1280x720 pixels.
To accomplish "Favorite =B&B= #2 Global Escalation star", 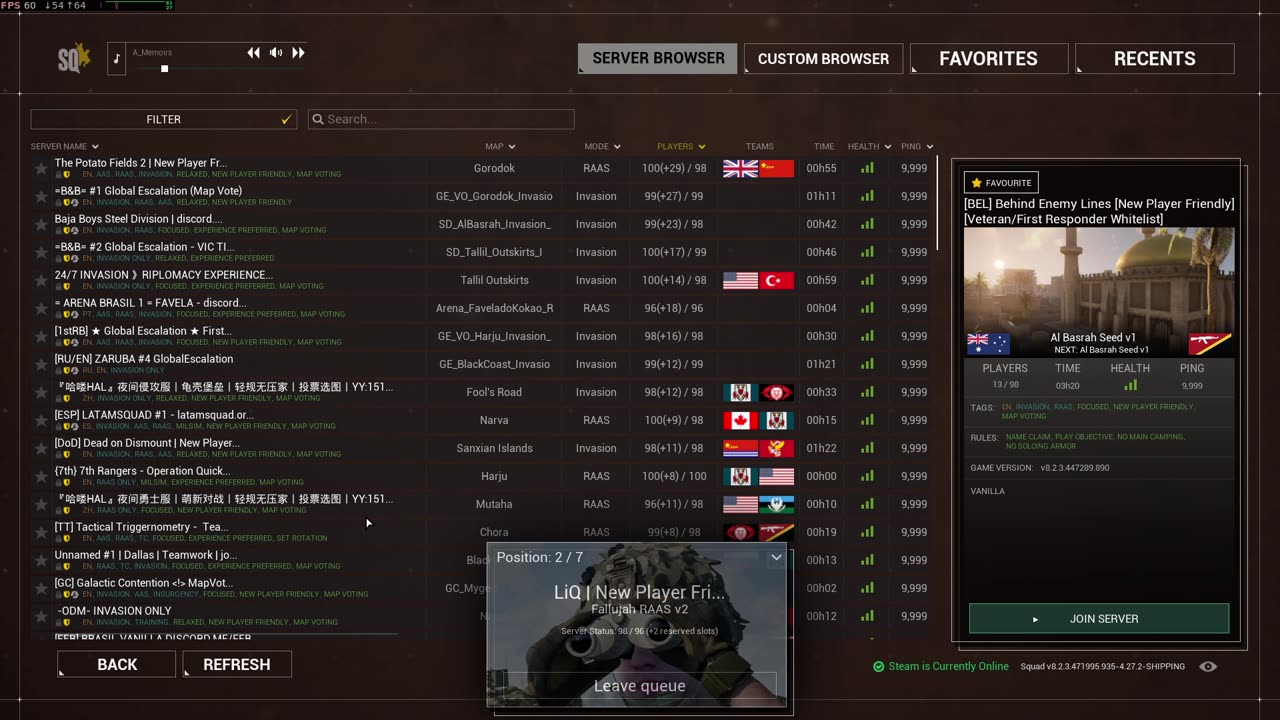I will tap(41, 252).
